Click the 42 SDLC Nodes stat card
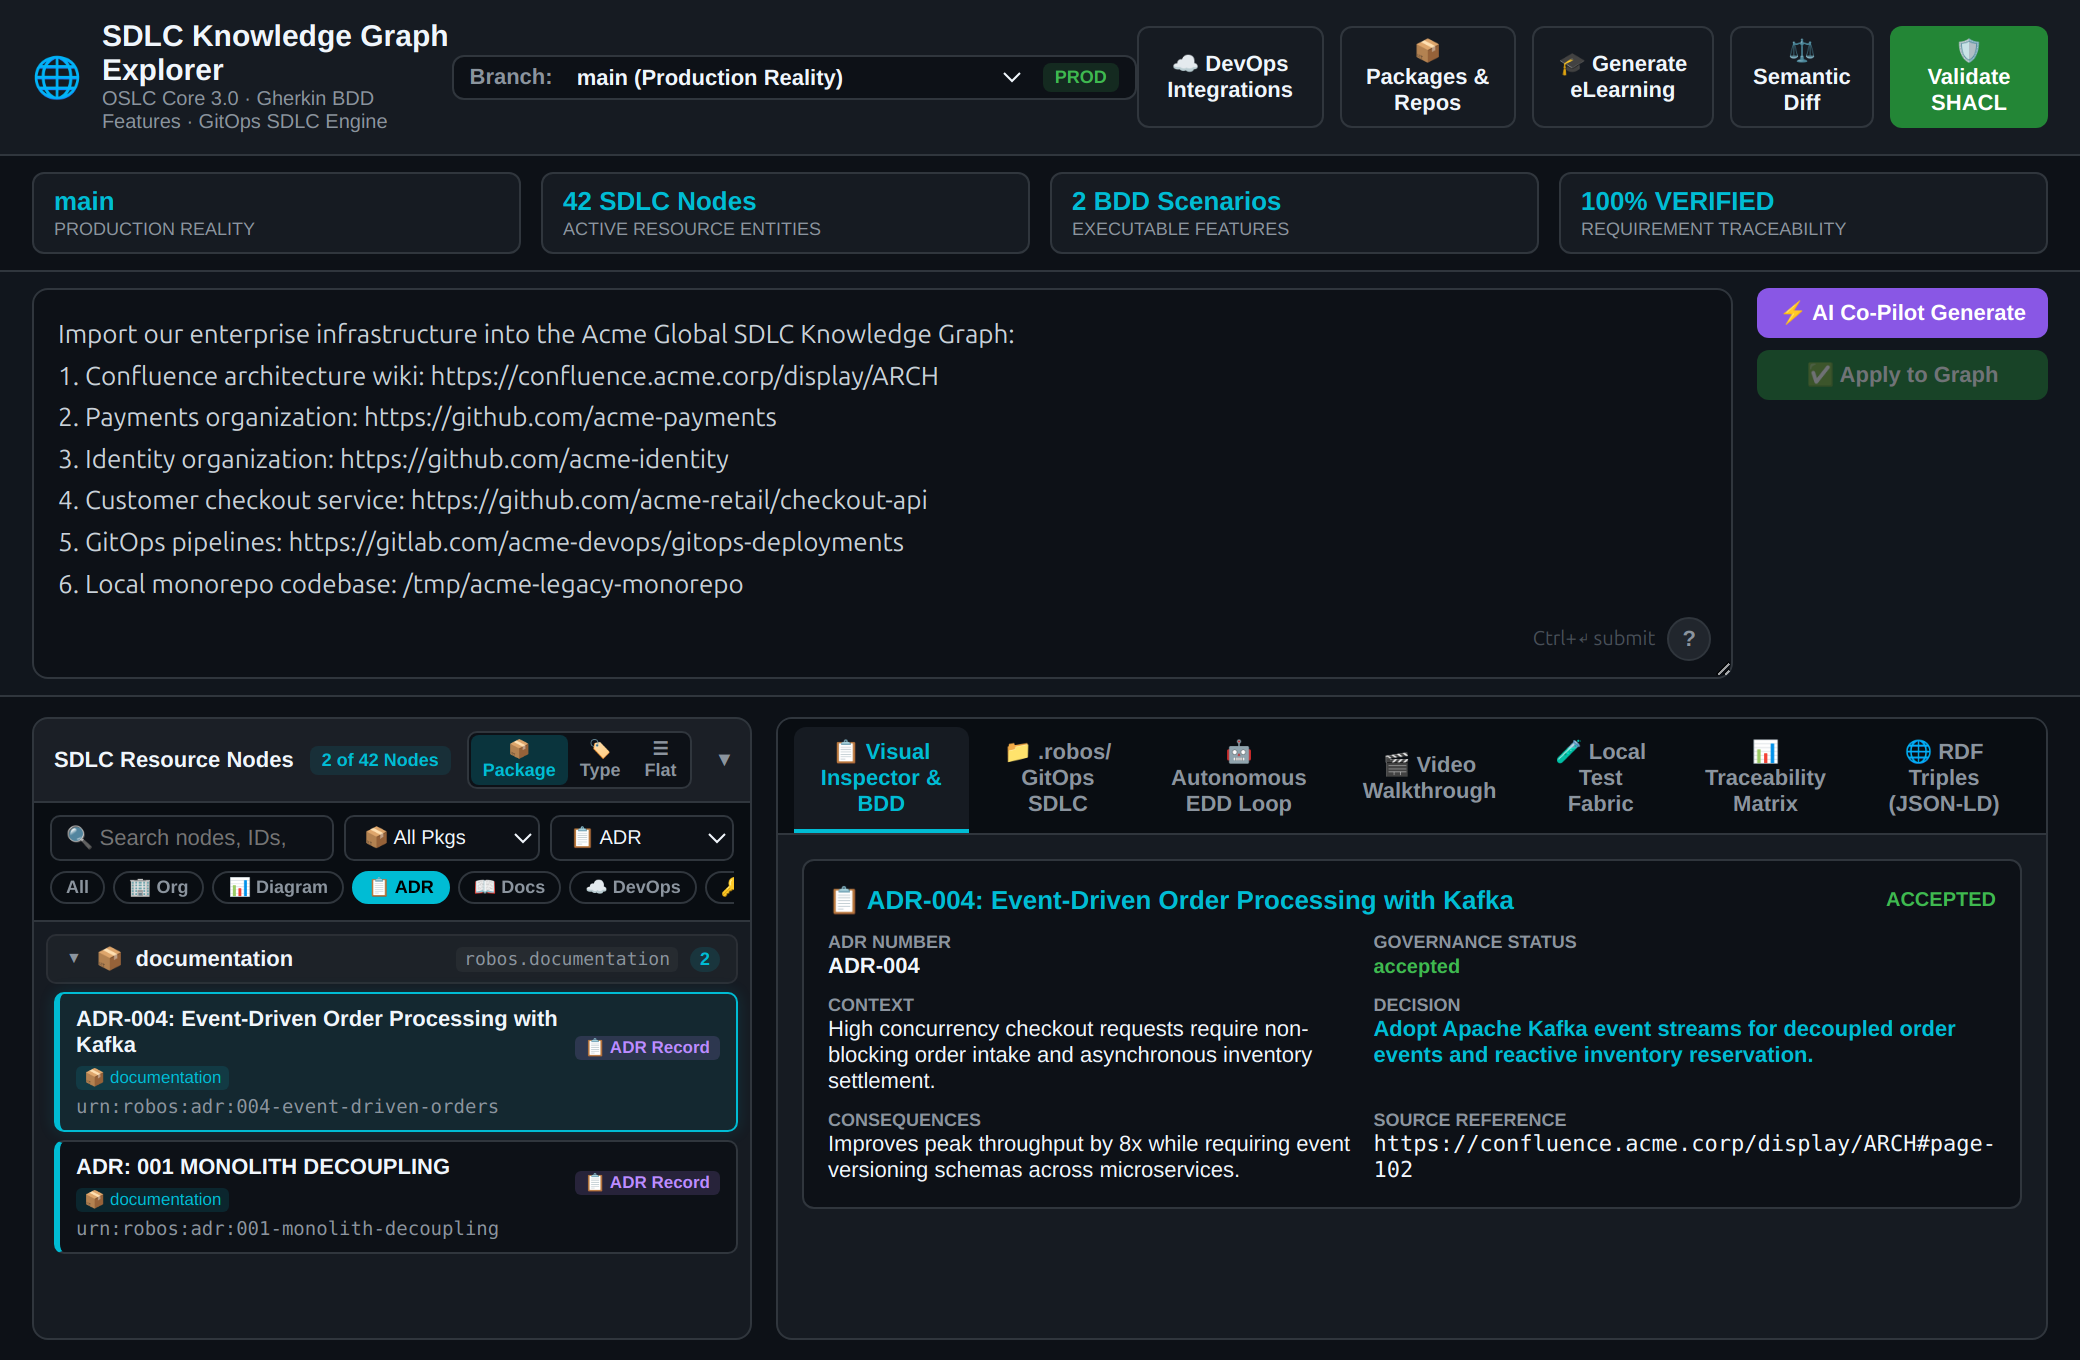Image resolution: width=2080 pixels, height=1360 pixels. point(785,213)
